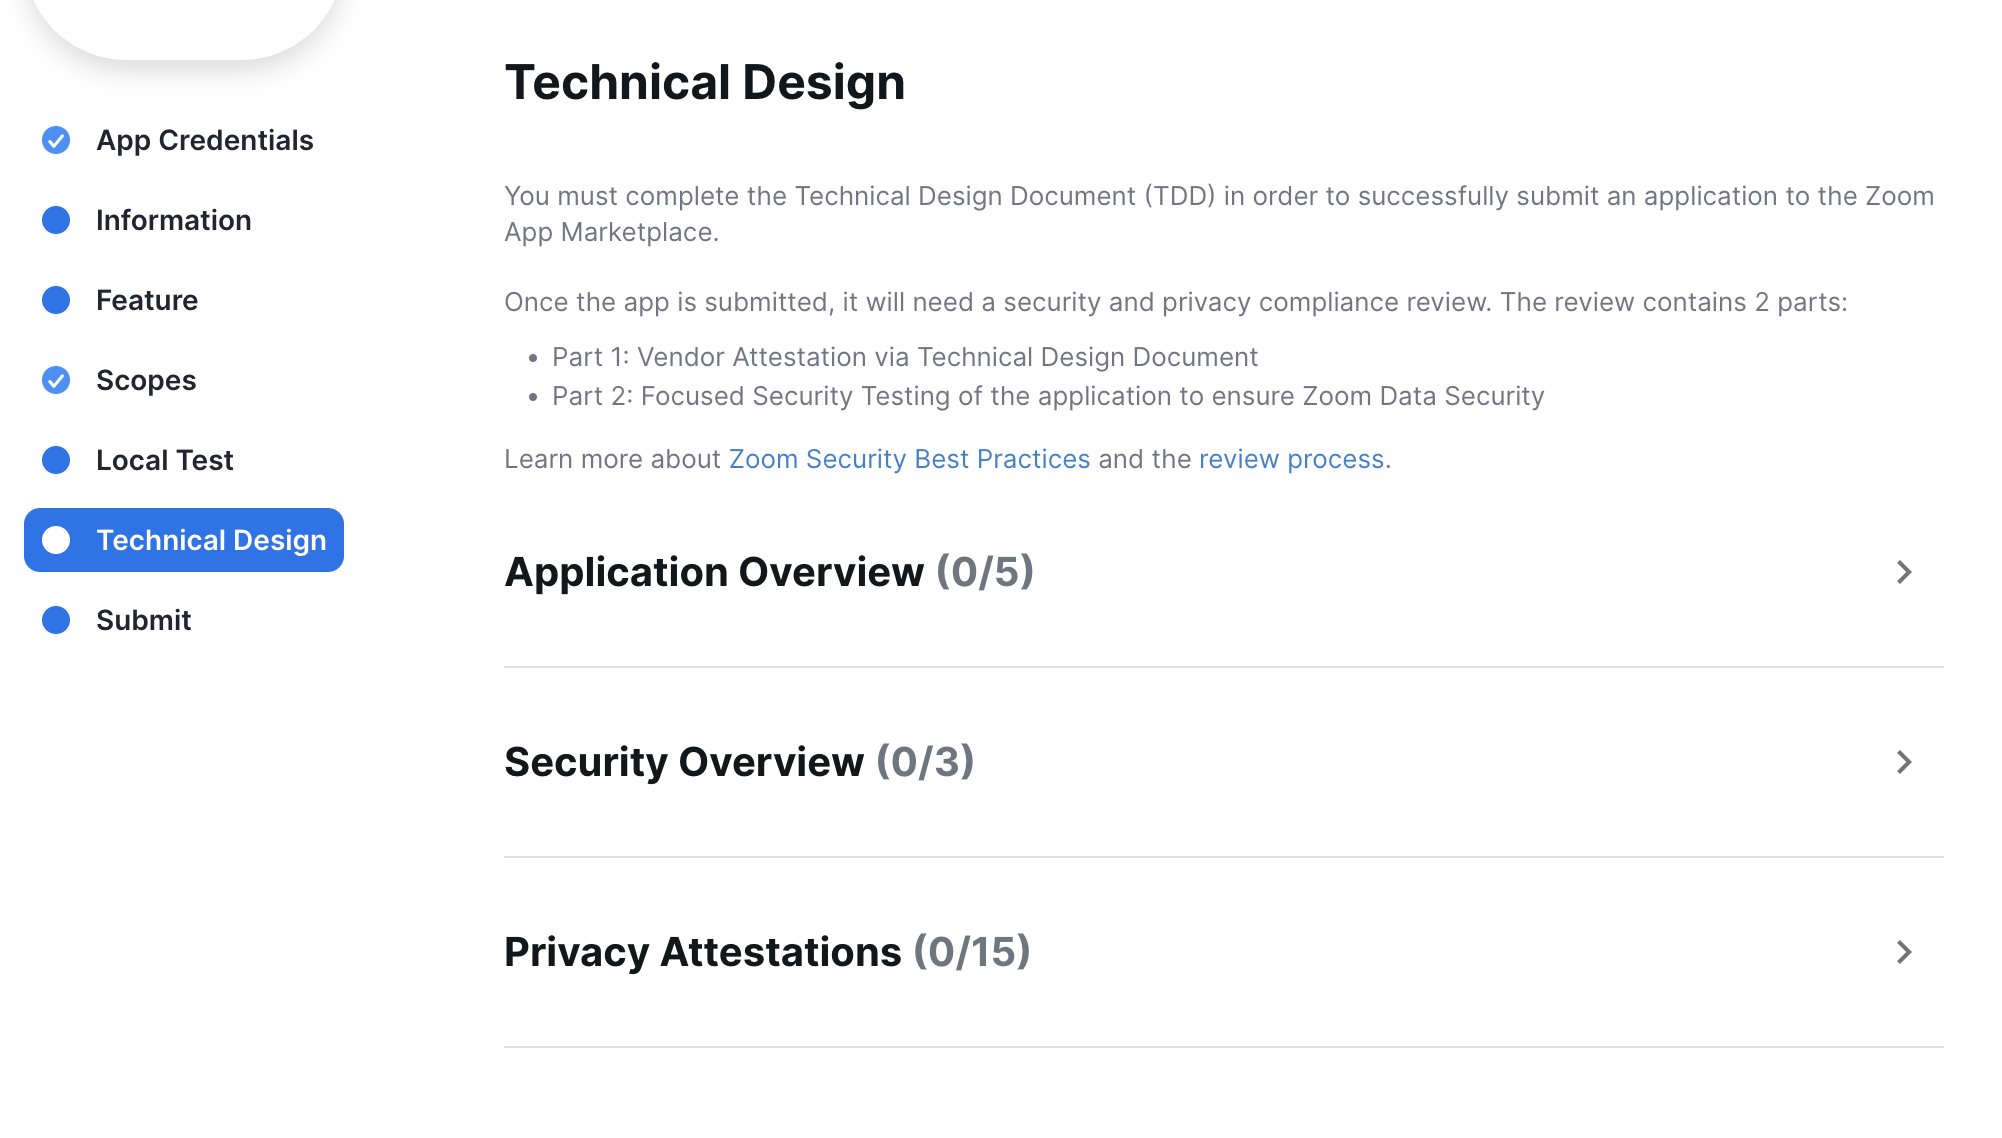Navigate to the Feature step

point(147,300)
